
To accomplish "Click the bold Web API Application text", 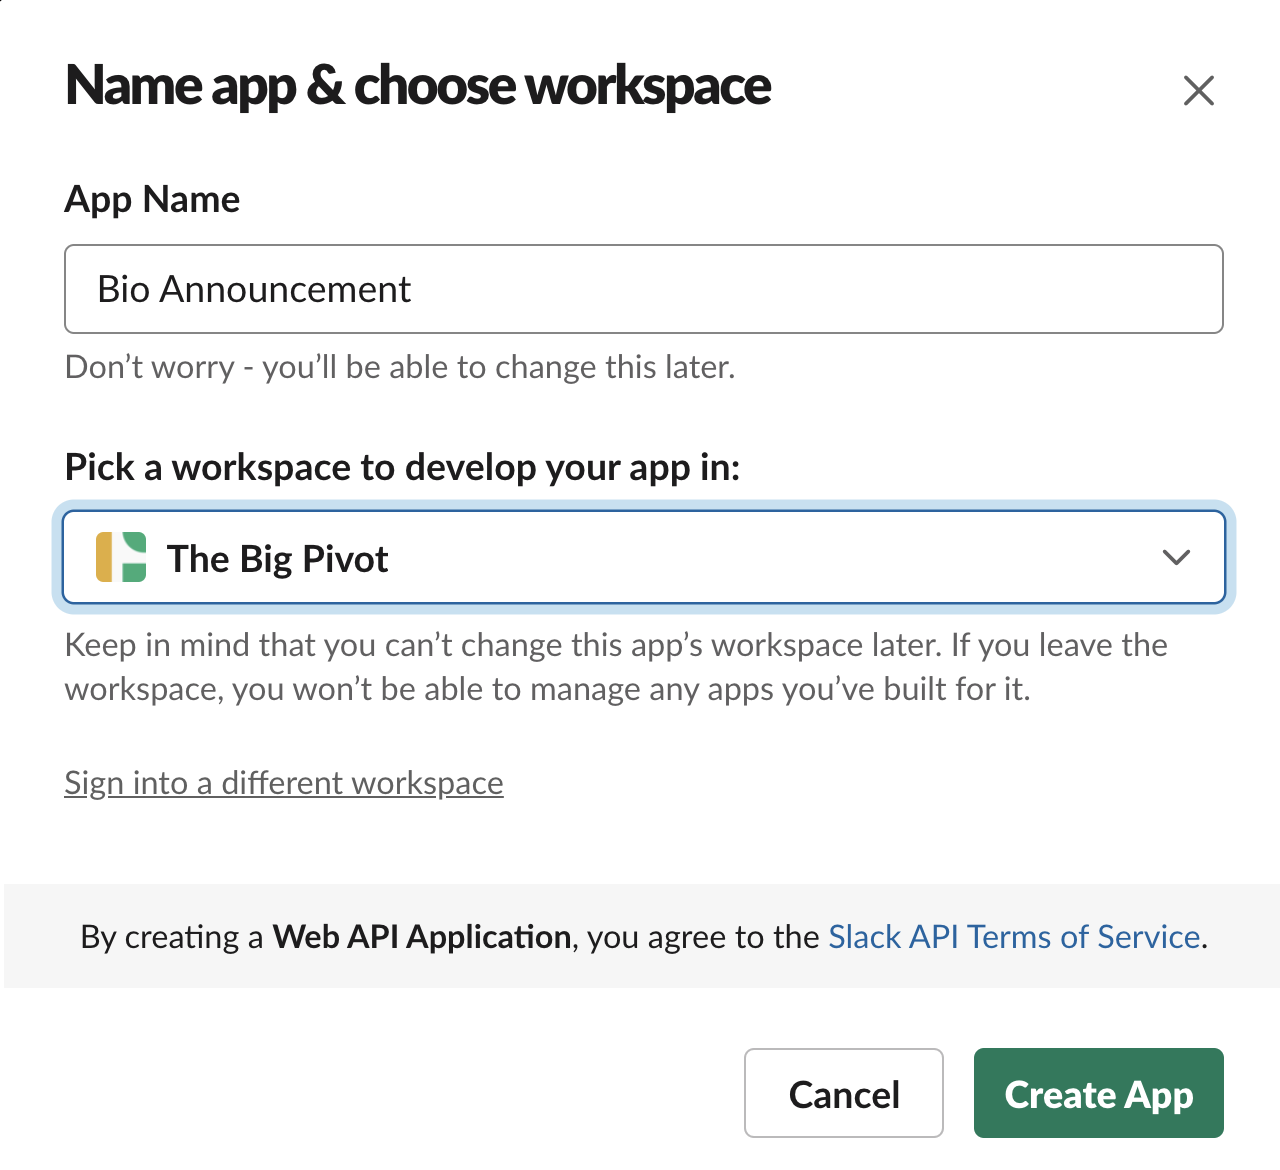I will (x=421, y=937).
